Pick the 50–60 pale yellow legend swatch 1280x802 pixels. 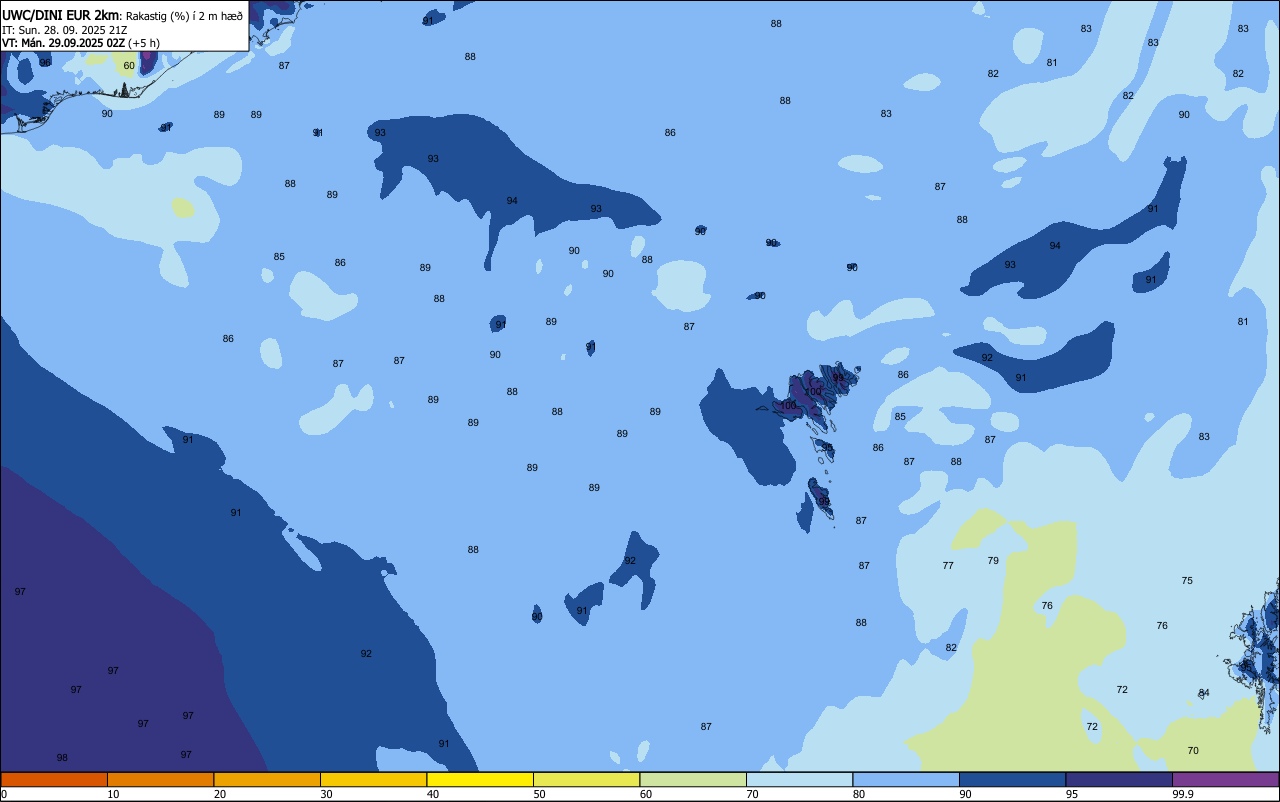pos(586,779)
